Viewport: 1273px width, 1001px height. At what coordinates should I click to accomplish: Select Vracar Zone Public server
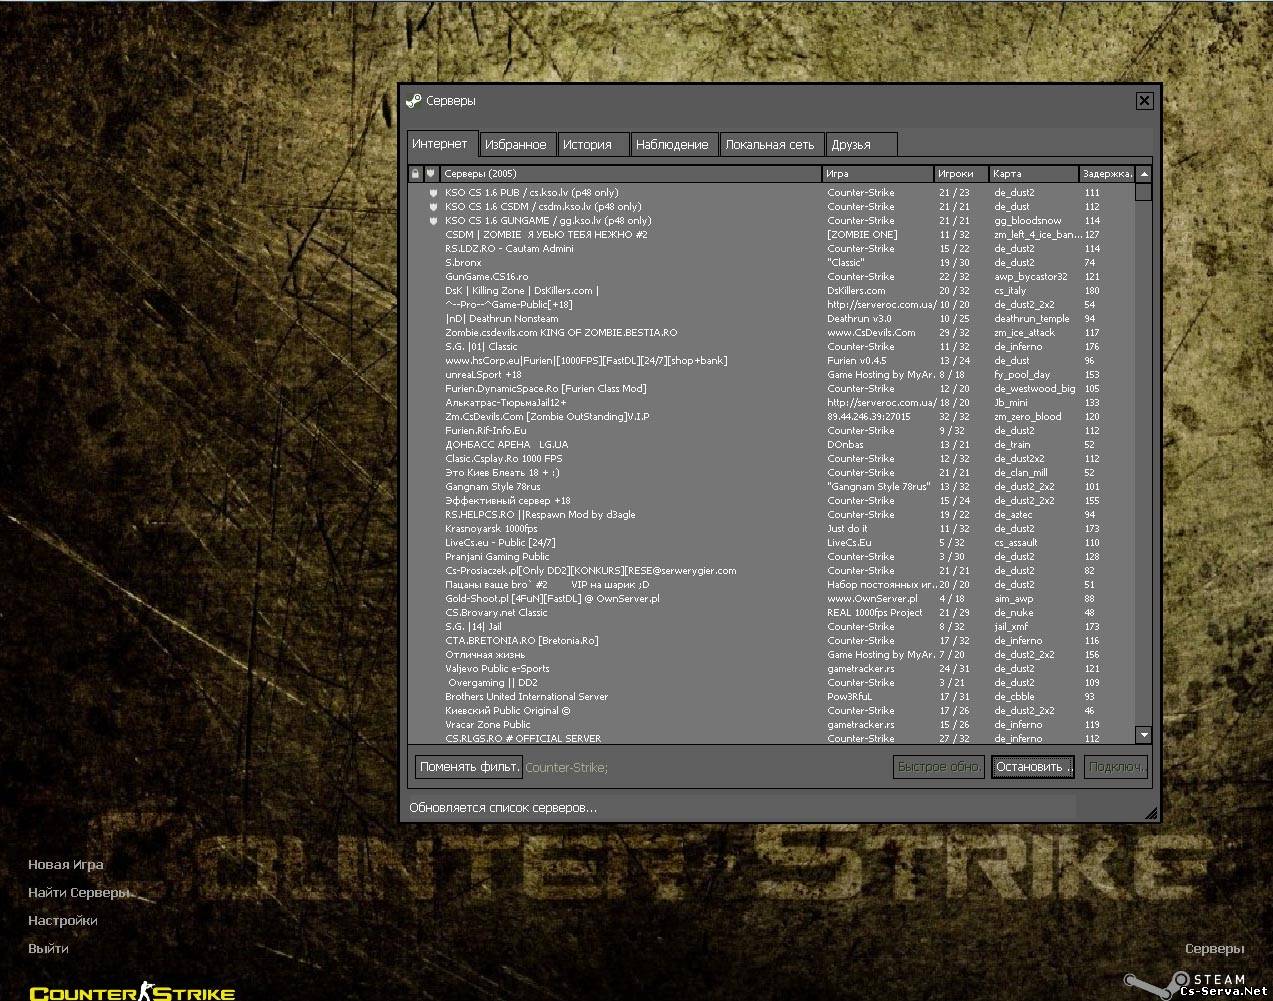point(771,725)
